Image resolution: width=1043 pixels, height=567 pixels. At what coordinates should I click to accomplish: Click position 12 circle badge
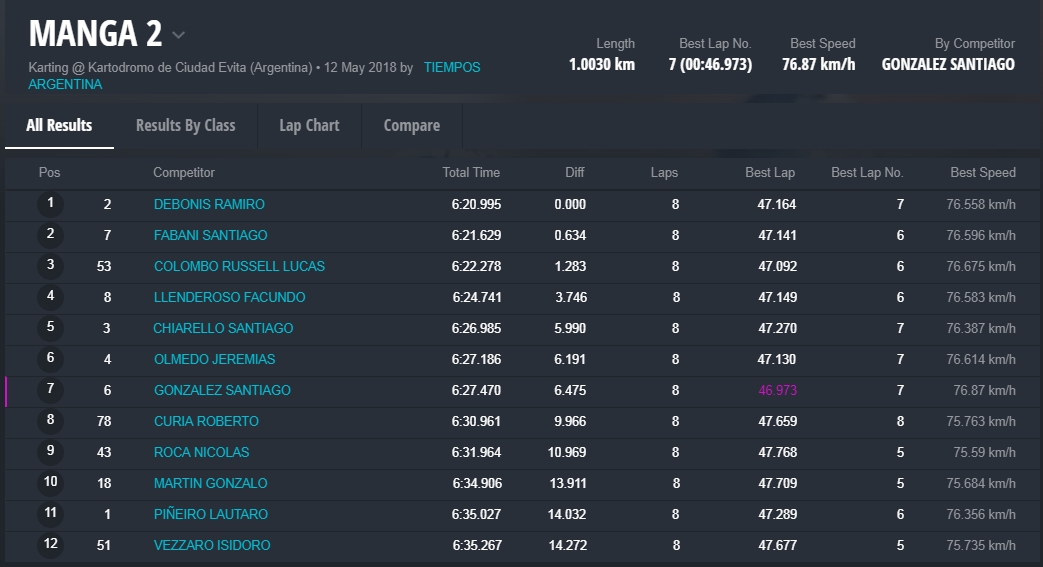[50, 545]
